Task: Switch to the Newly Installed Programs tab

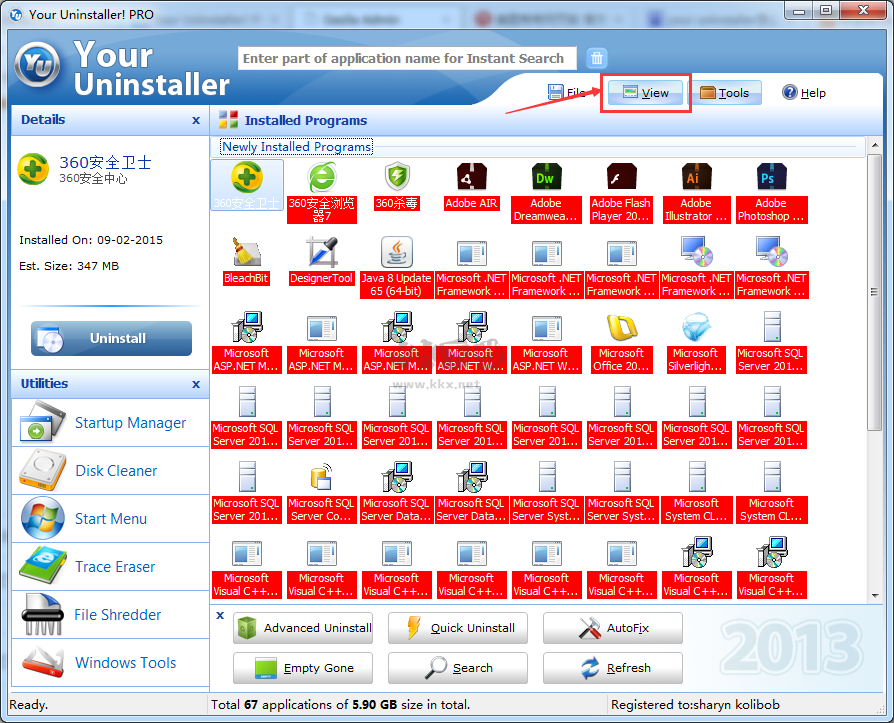Action: 295,146
